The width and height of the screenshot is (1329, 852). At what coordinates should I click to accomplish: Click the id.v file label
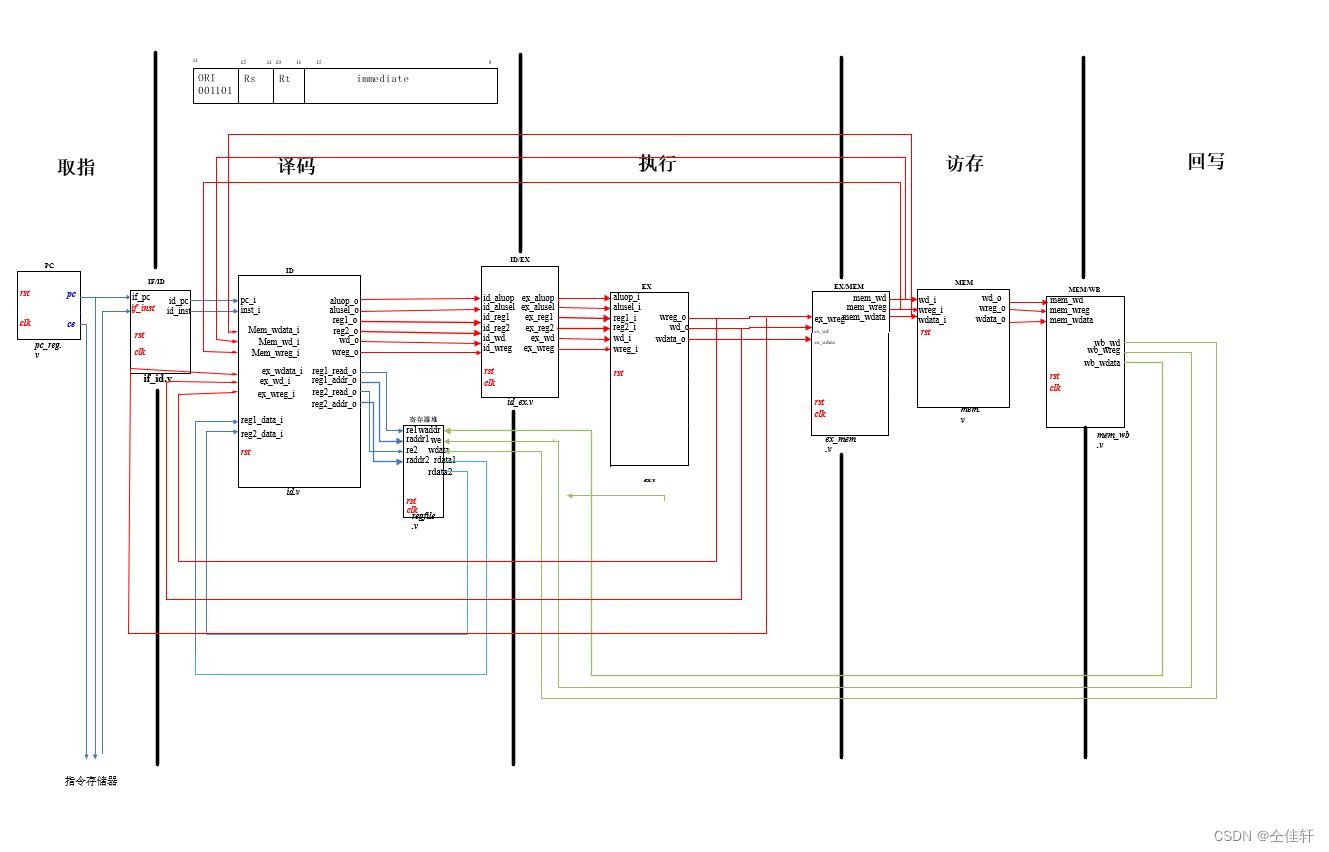coord(293,492)
